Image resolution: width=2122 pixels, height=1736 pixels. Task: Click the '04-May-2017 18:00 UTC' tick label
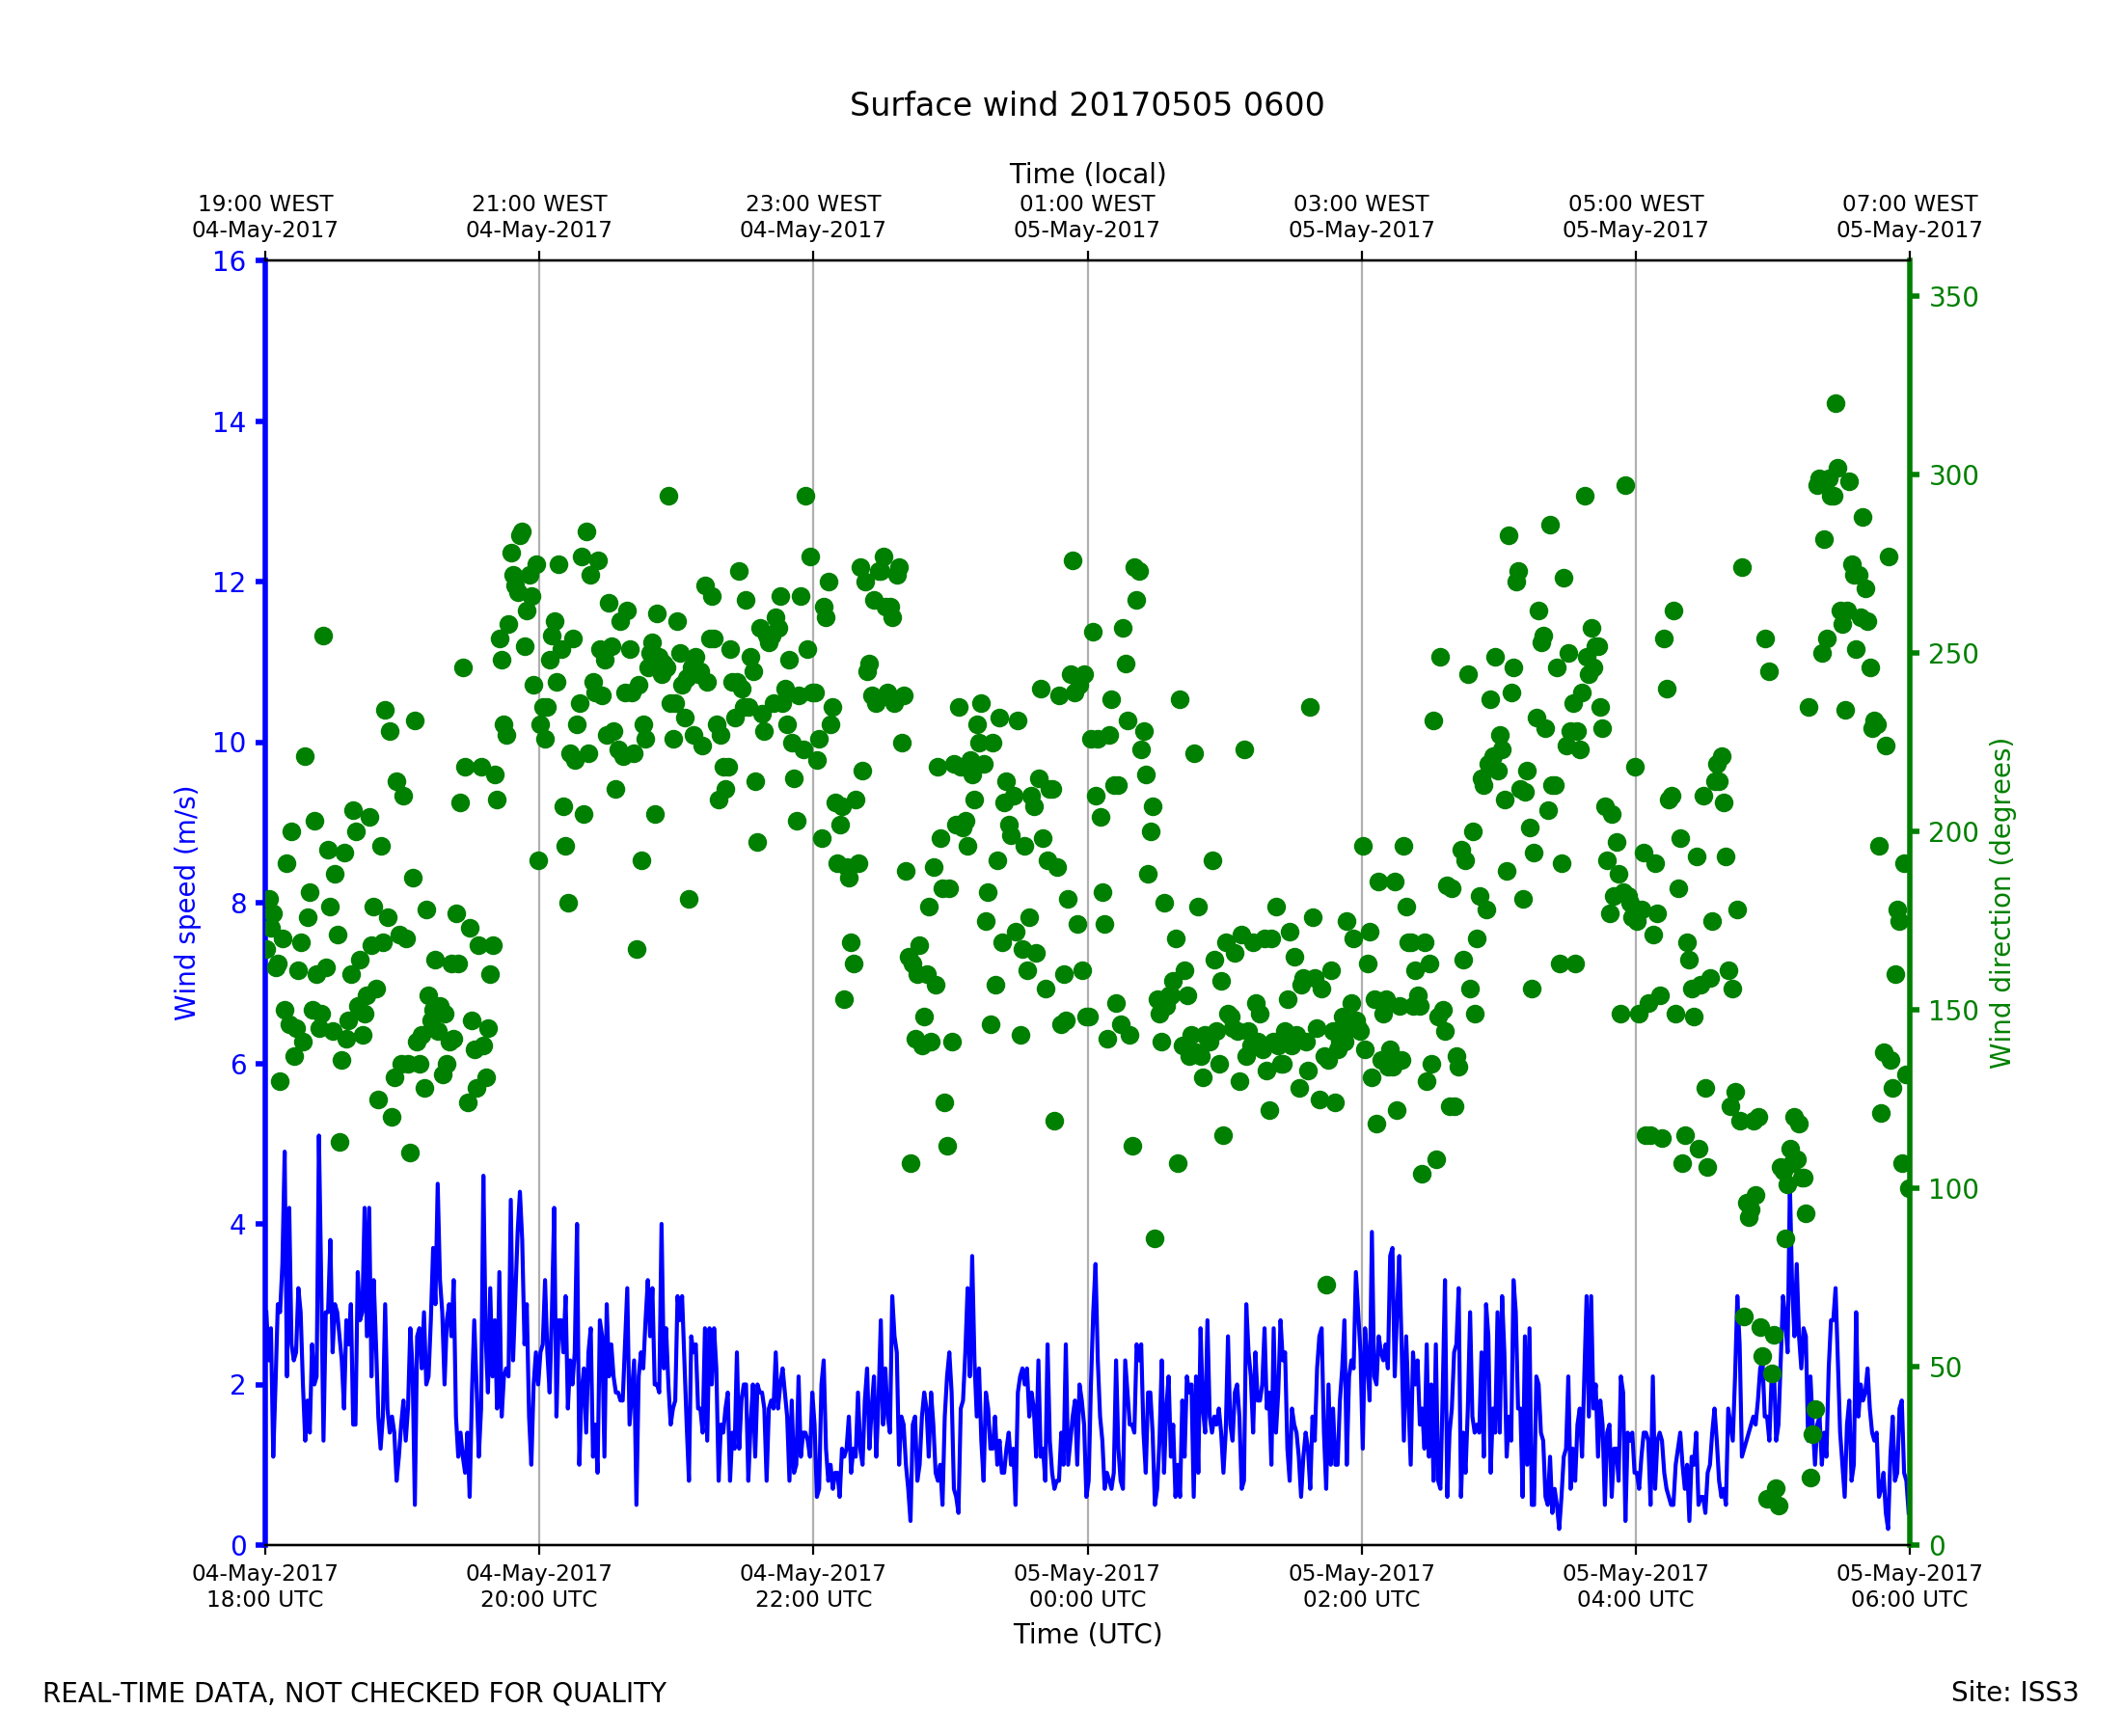pyautogui.click(x=265, y=1586)
